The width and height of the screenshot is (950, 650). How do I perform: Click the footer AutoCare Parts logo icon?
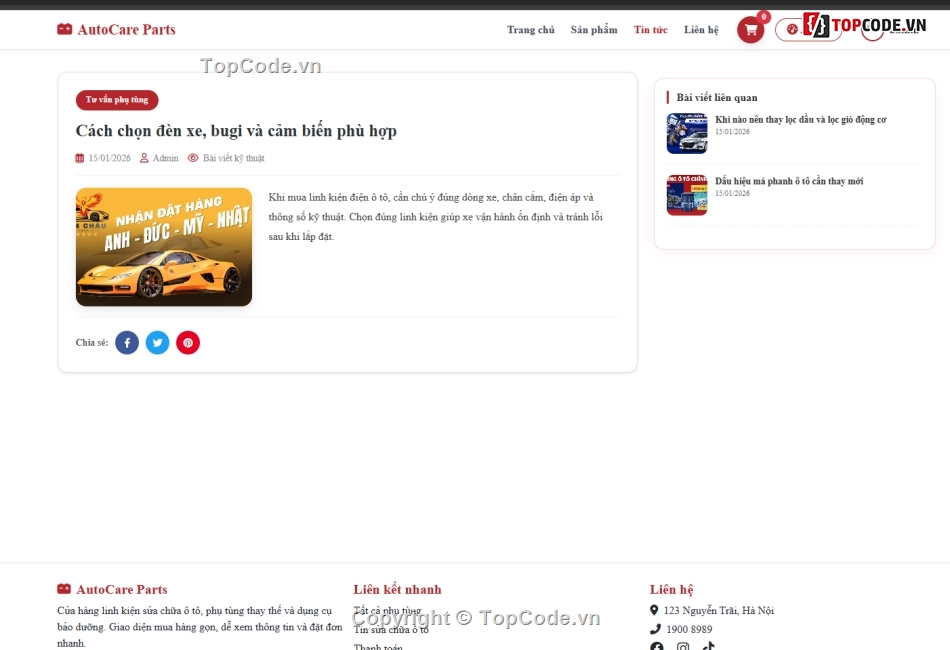(x=64, y=589)
